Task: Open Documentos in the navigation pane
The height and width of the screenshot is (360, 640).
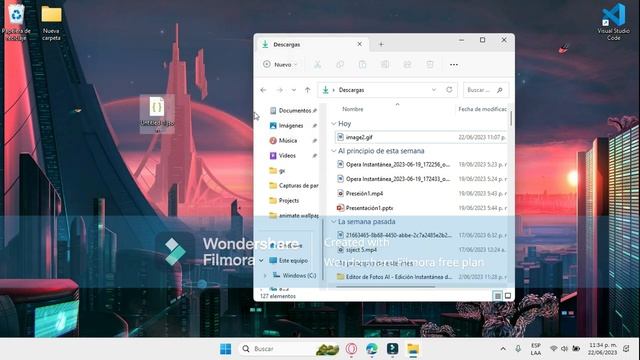Action: [x=293, y=111]
